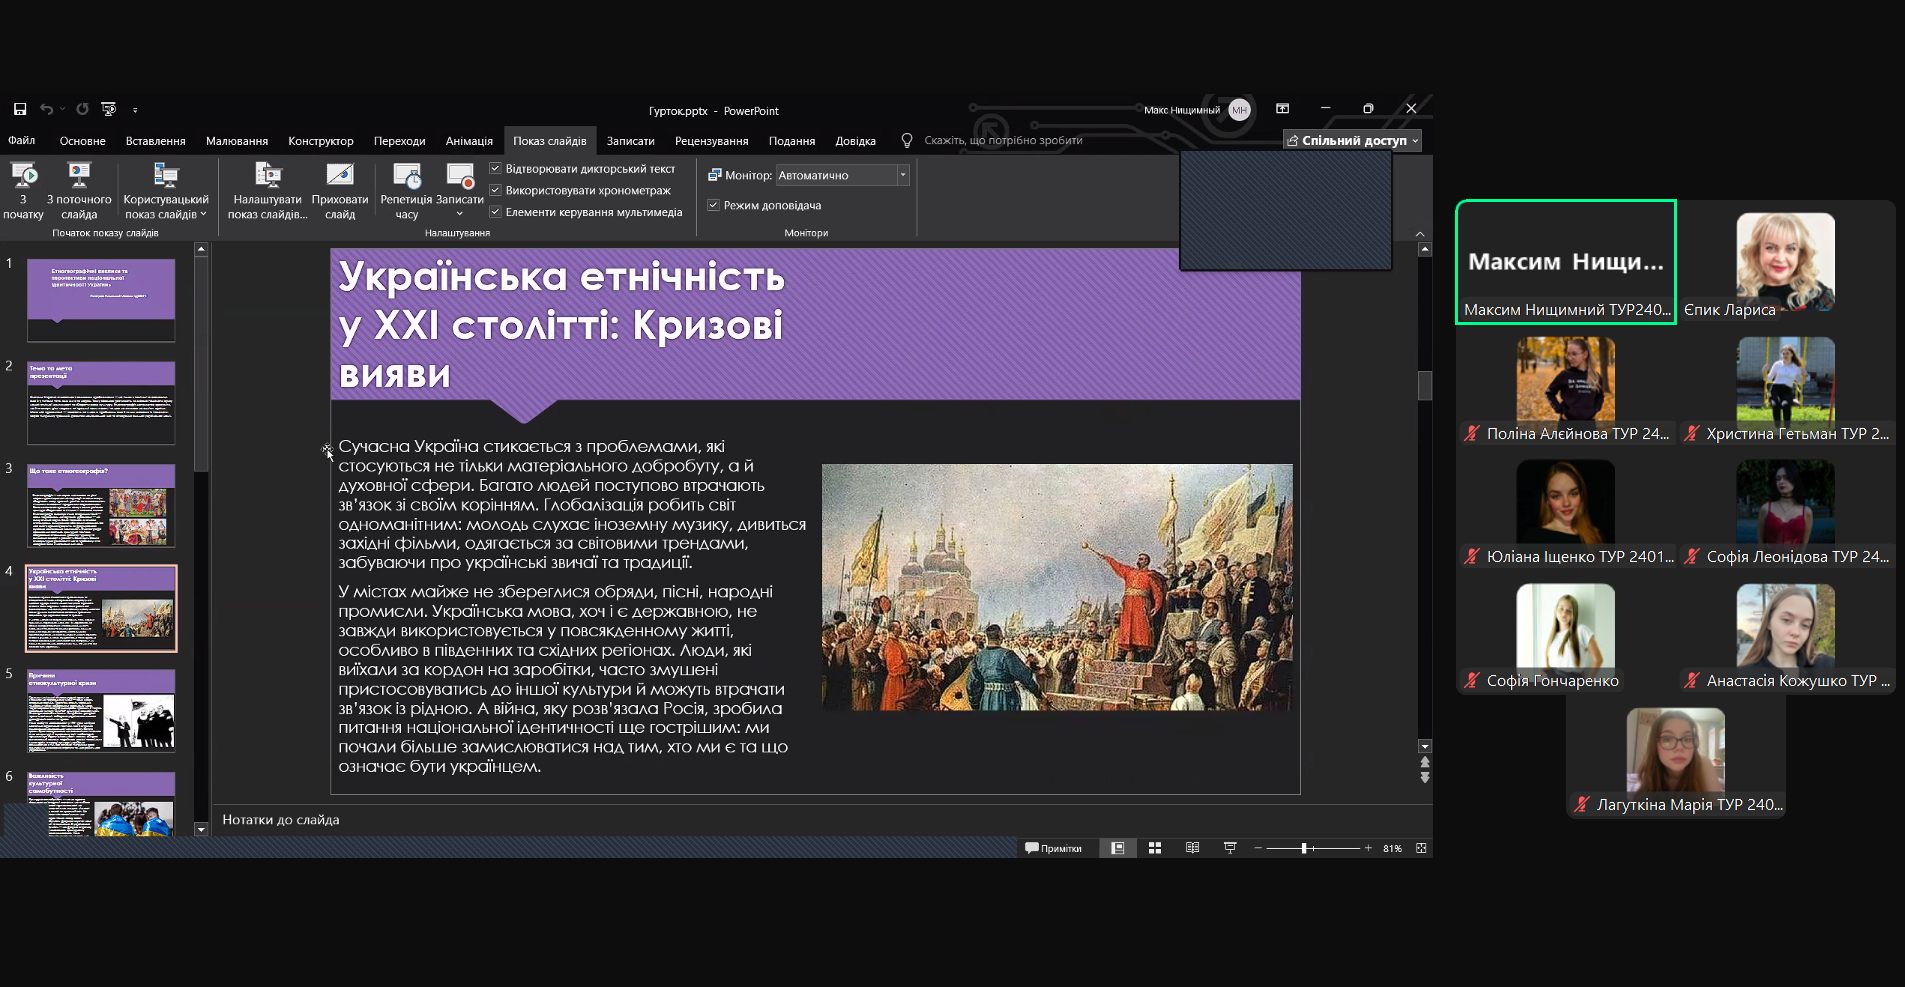
Task: Click the zoom slider handle
Action: [x=1304, y=848]
